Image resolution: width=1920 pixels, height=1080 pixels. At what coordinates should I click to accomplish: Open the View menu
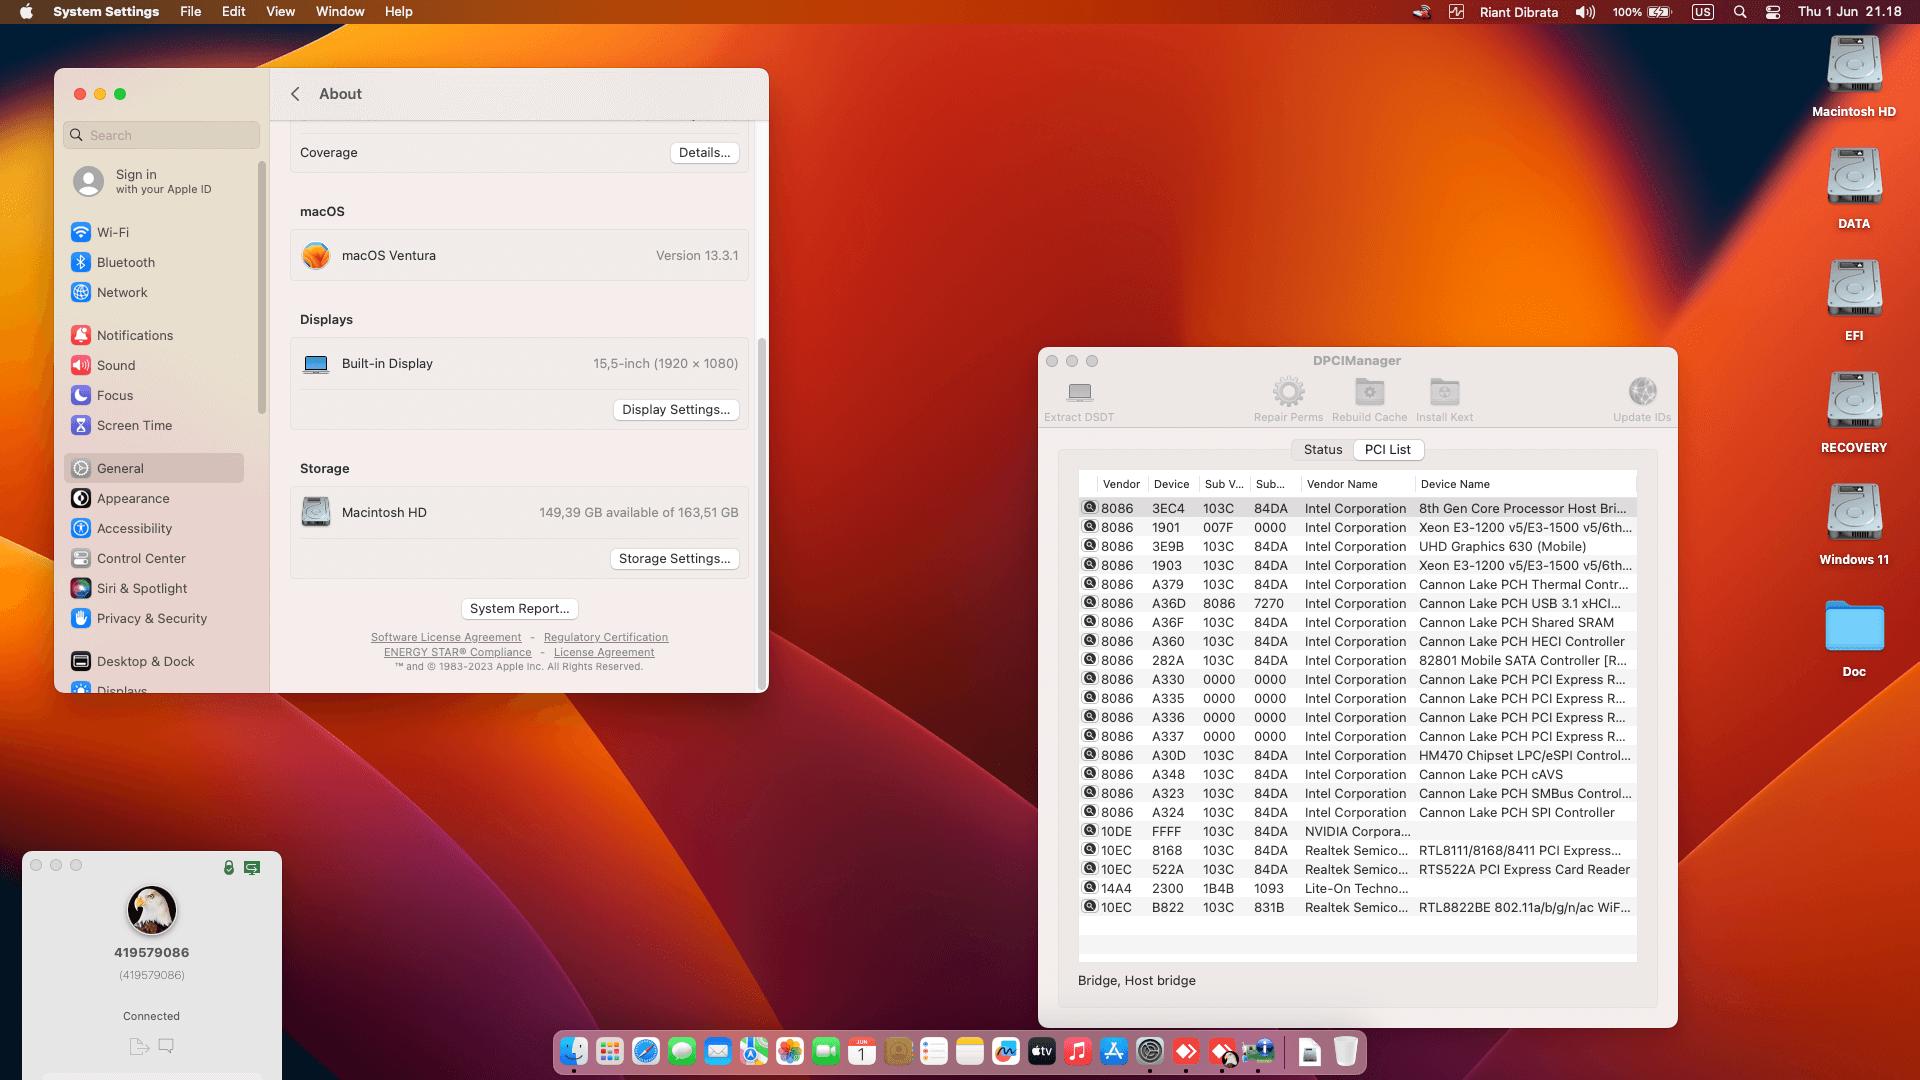(x=280, y=12)
